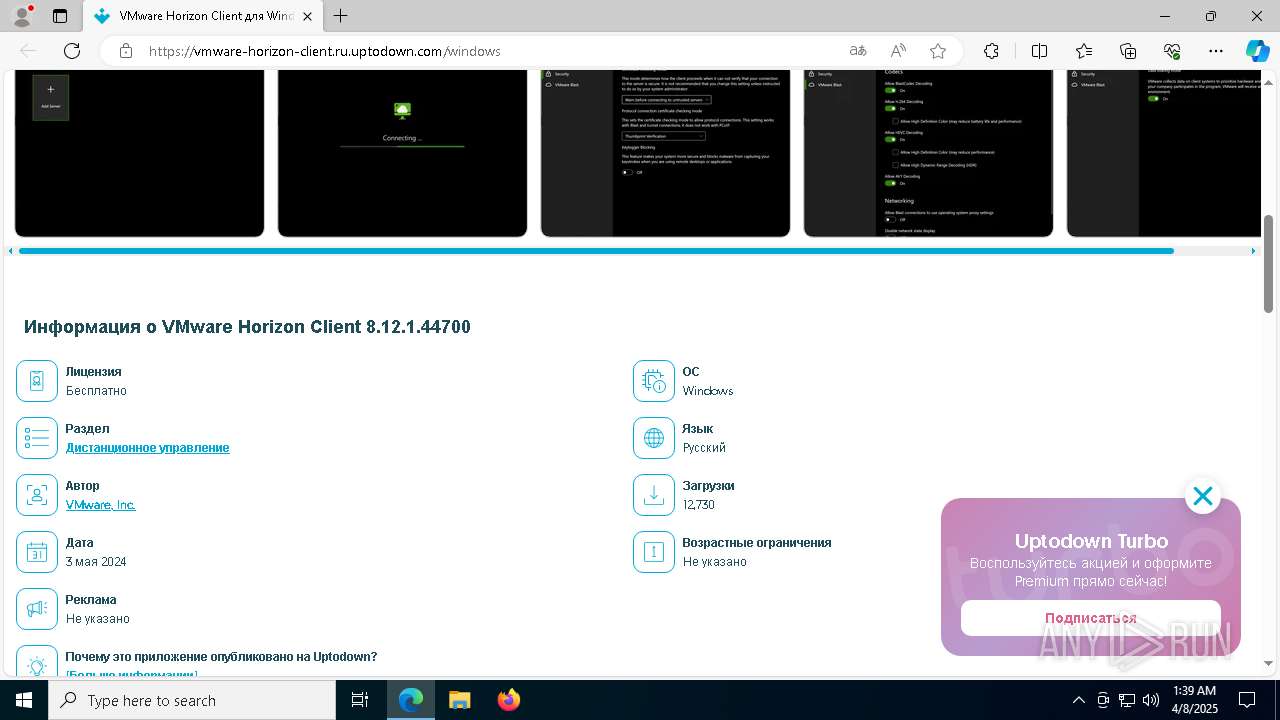Open the notifications center icon
This screenshot has width=1280, height=720.
[1248, 700]
